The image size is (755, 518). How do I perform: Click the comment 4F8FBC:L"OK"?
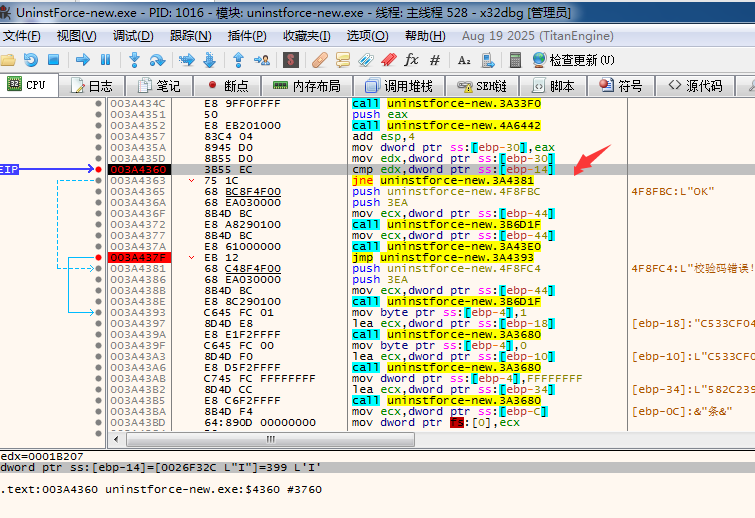coord(673,192)
